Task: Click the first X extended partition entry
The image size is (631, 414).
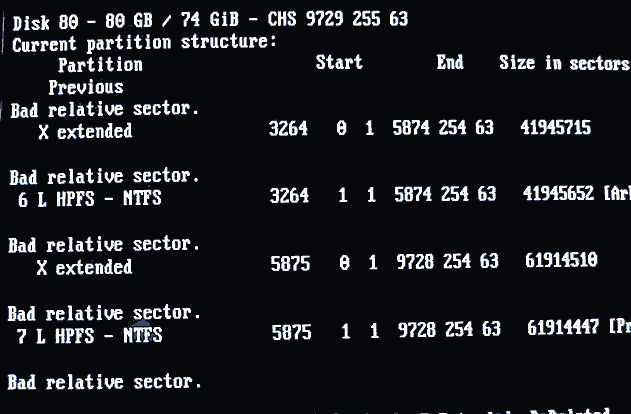Action: tap(85, 131)
